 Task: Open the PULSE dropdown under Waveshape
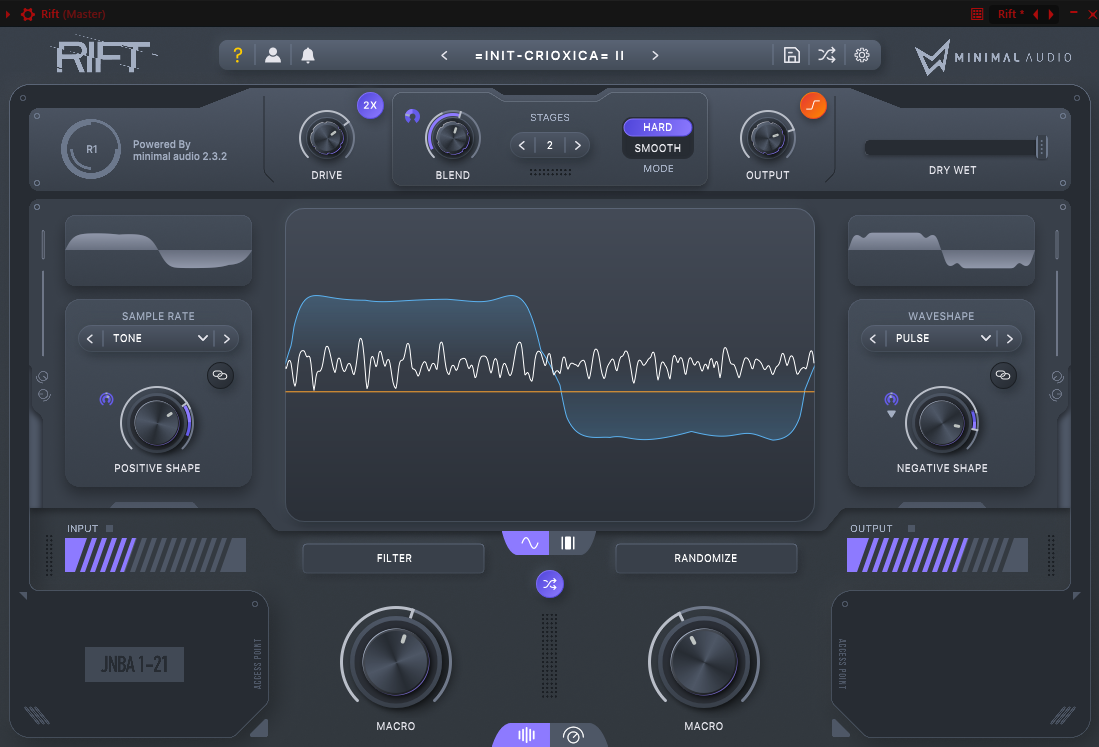point(943,338)
